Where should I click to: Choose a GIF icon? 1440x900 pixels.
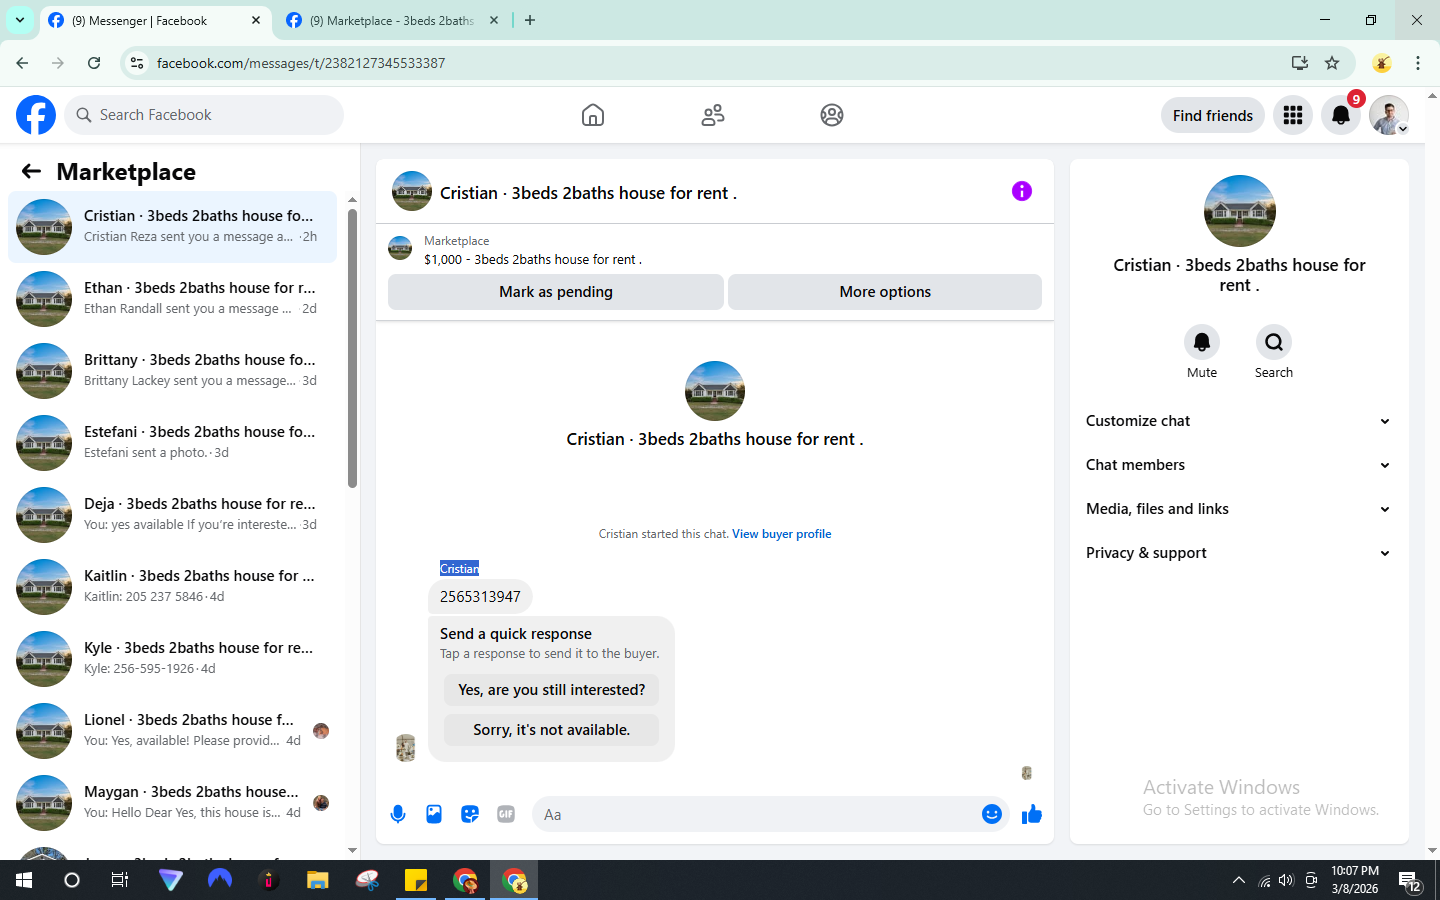click(506, 814)
